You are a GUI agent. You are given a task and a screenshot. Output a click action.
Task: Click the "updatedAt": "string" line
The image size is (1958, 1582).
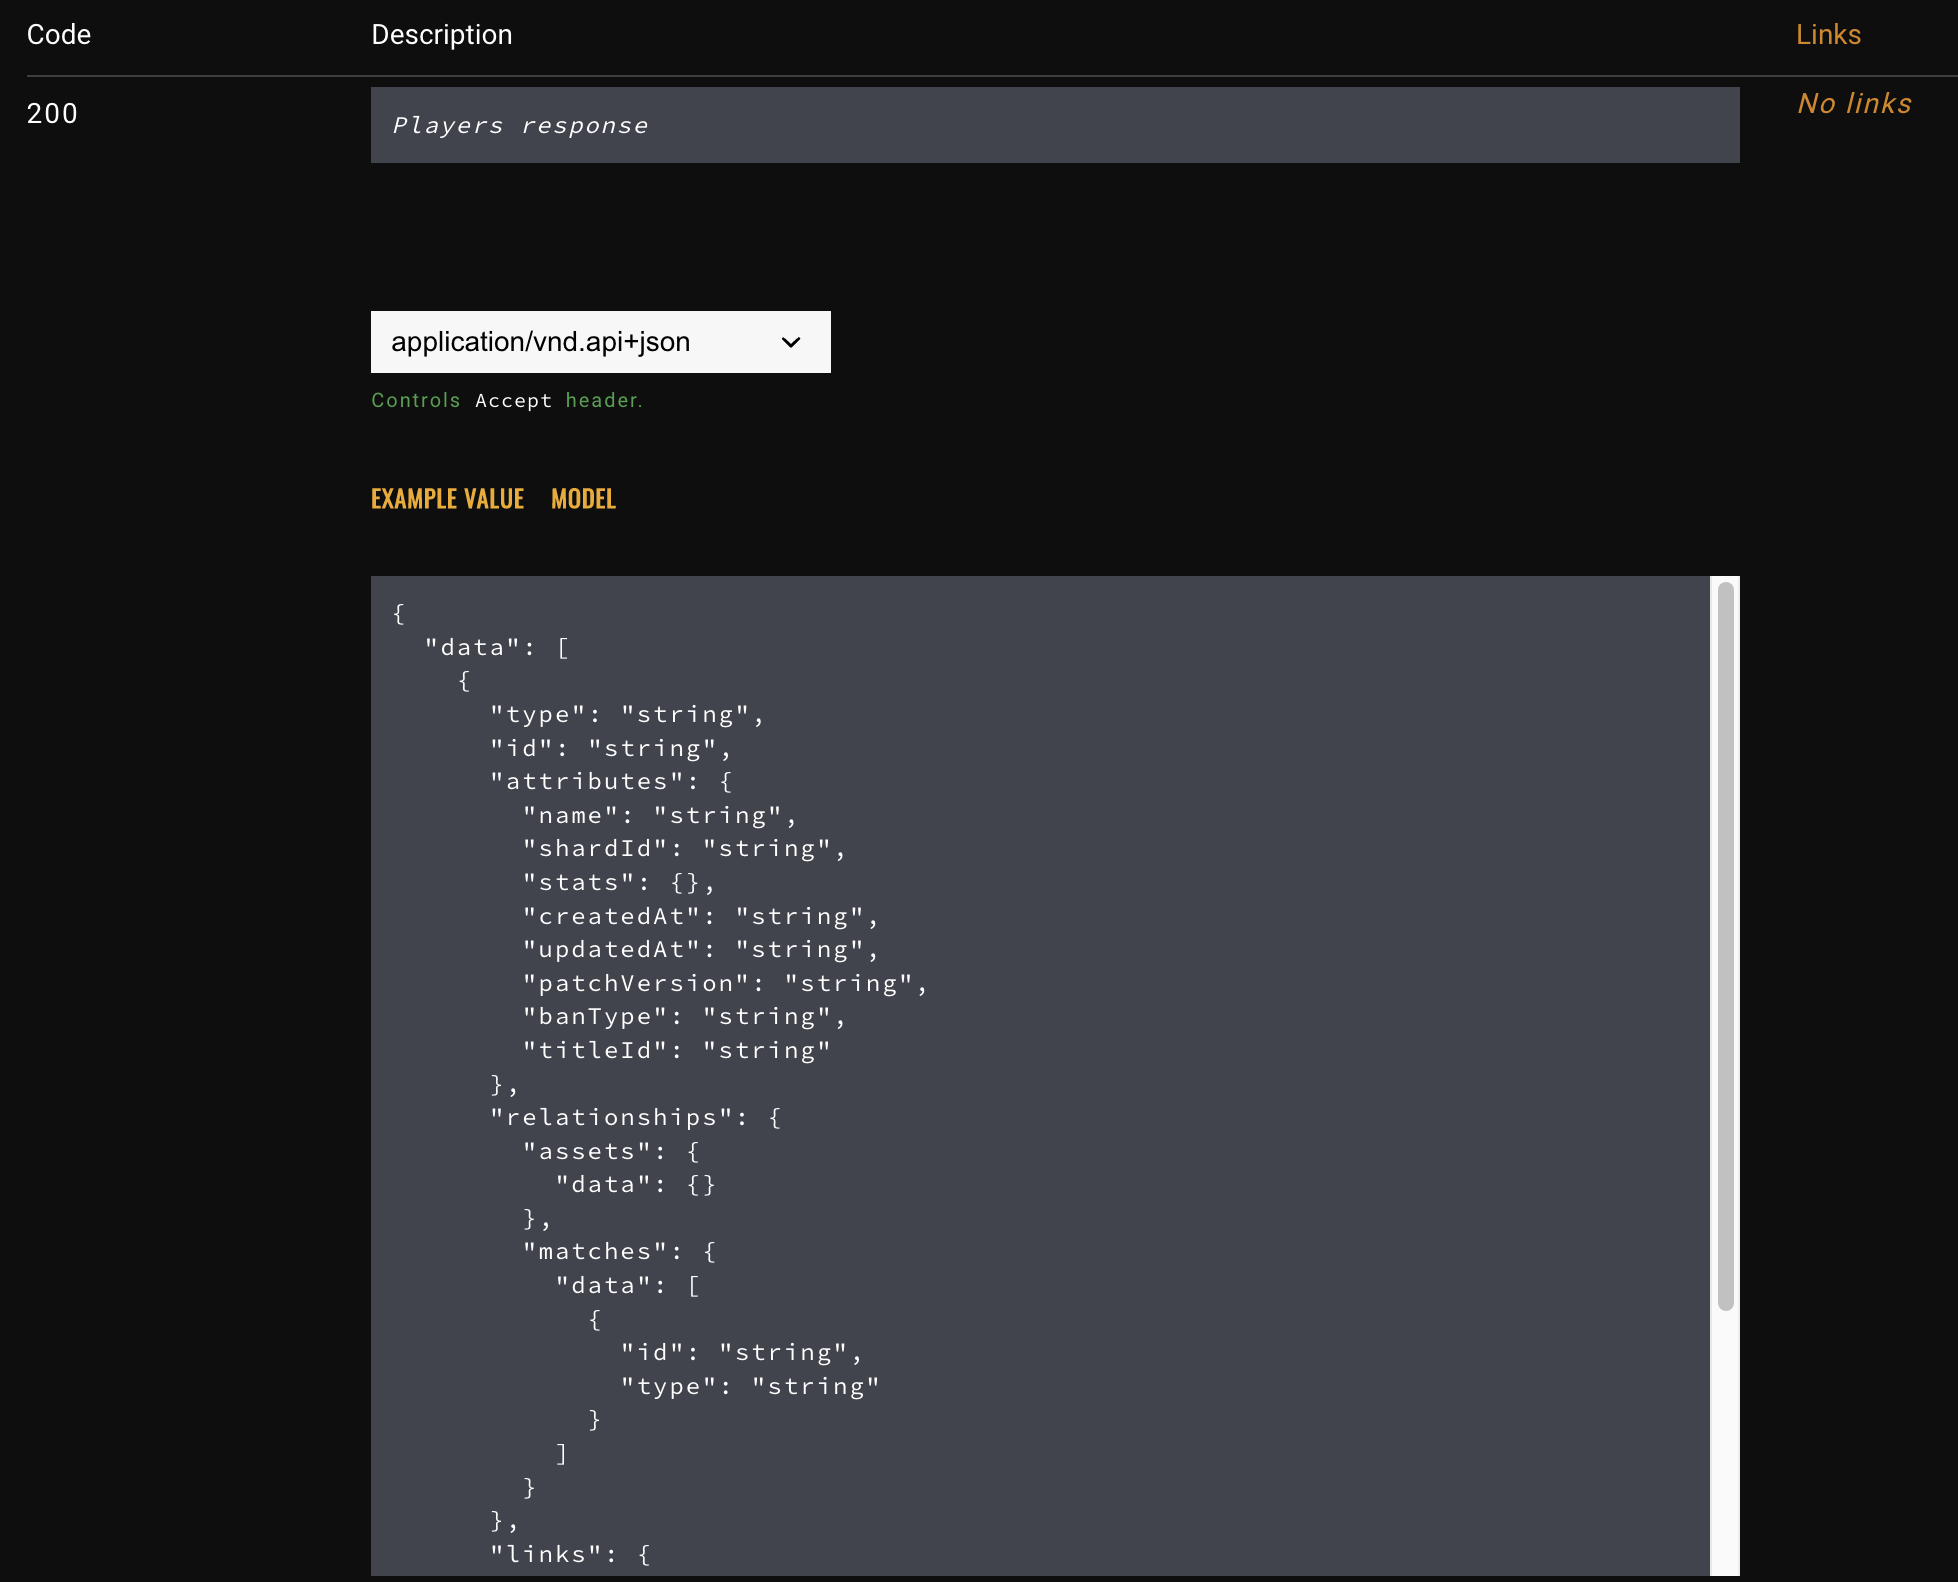(x=701, y=950)
